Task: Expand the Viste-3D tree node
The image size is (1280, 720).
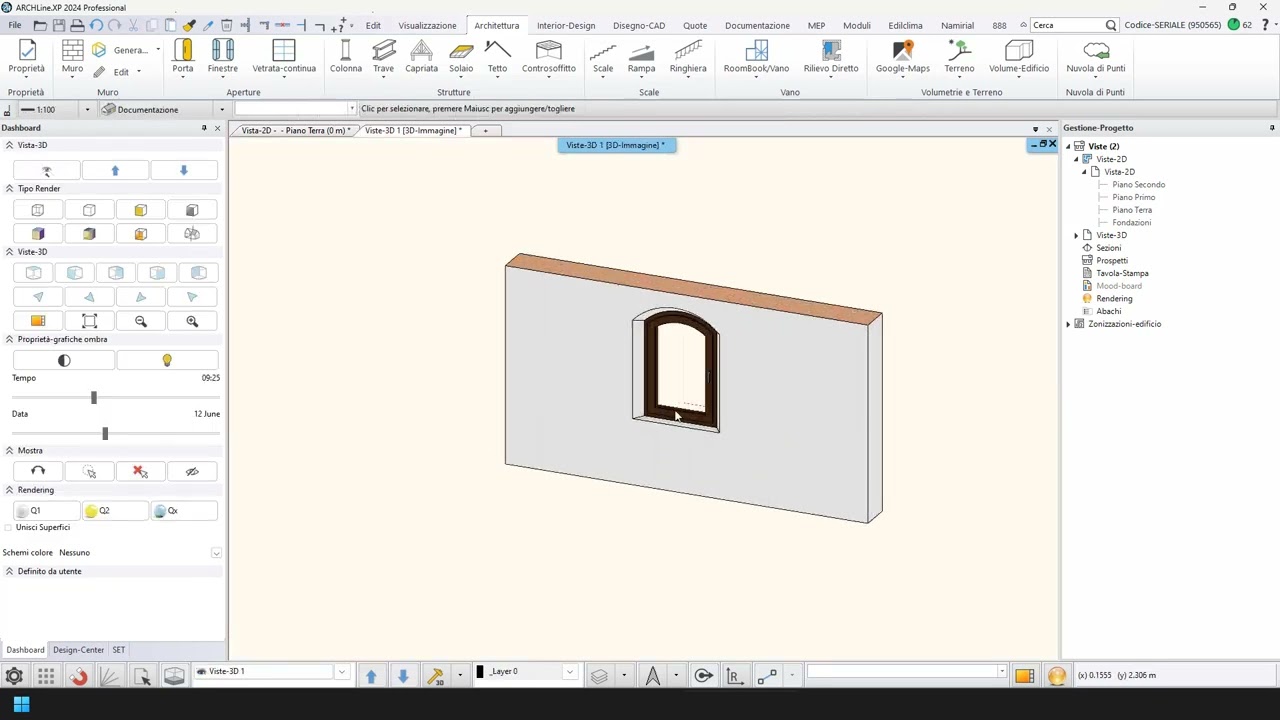Action: pyautogui.click(x=1076, y=235)
